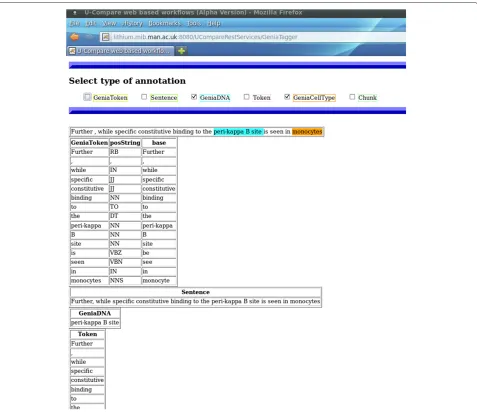Screen dimensions: 477x415
Task: Uncheck the GeniaCellType checkbox
Action: (287, 97)
